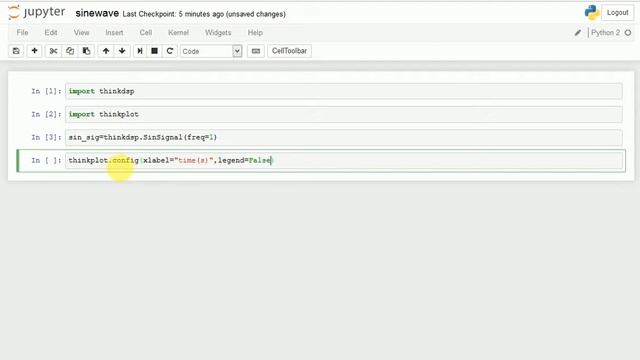Insert a cell below with plus icon

34,51
